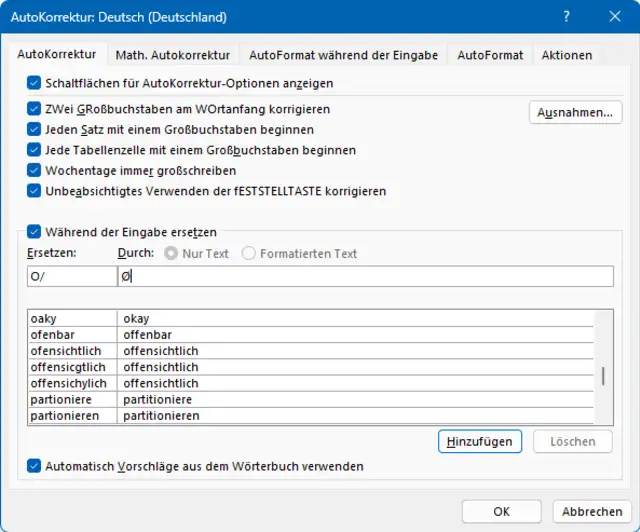640x532 pixels.
Task: Close the AutoKorrektur dialog window
Action: coord(612,17)
